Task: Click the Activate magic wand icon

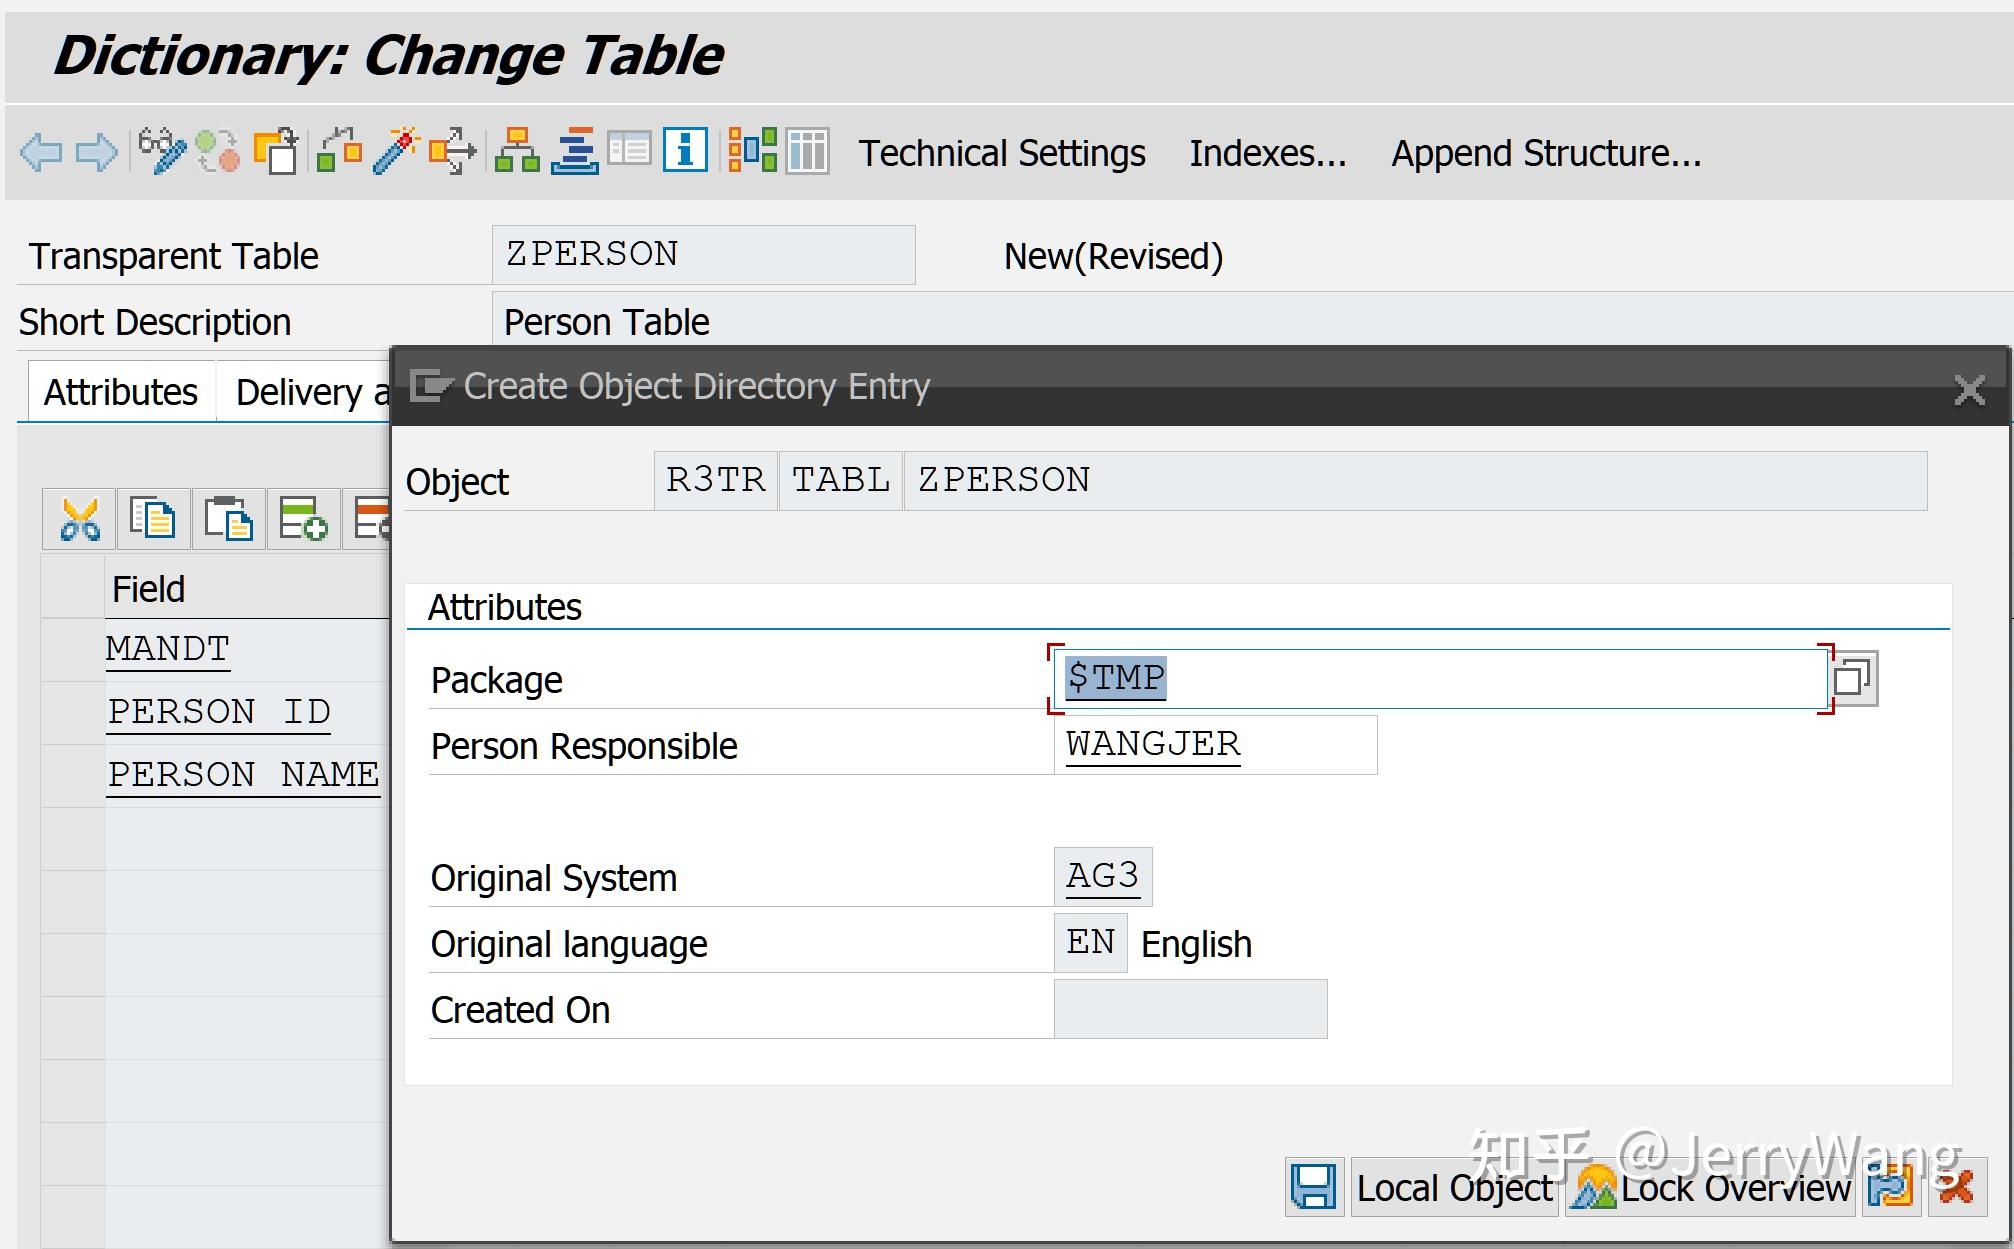Action: click(x=396, y=151)
